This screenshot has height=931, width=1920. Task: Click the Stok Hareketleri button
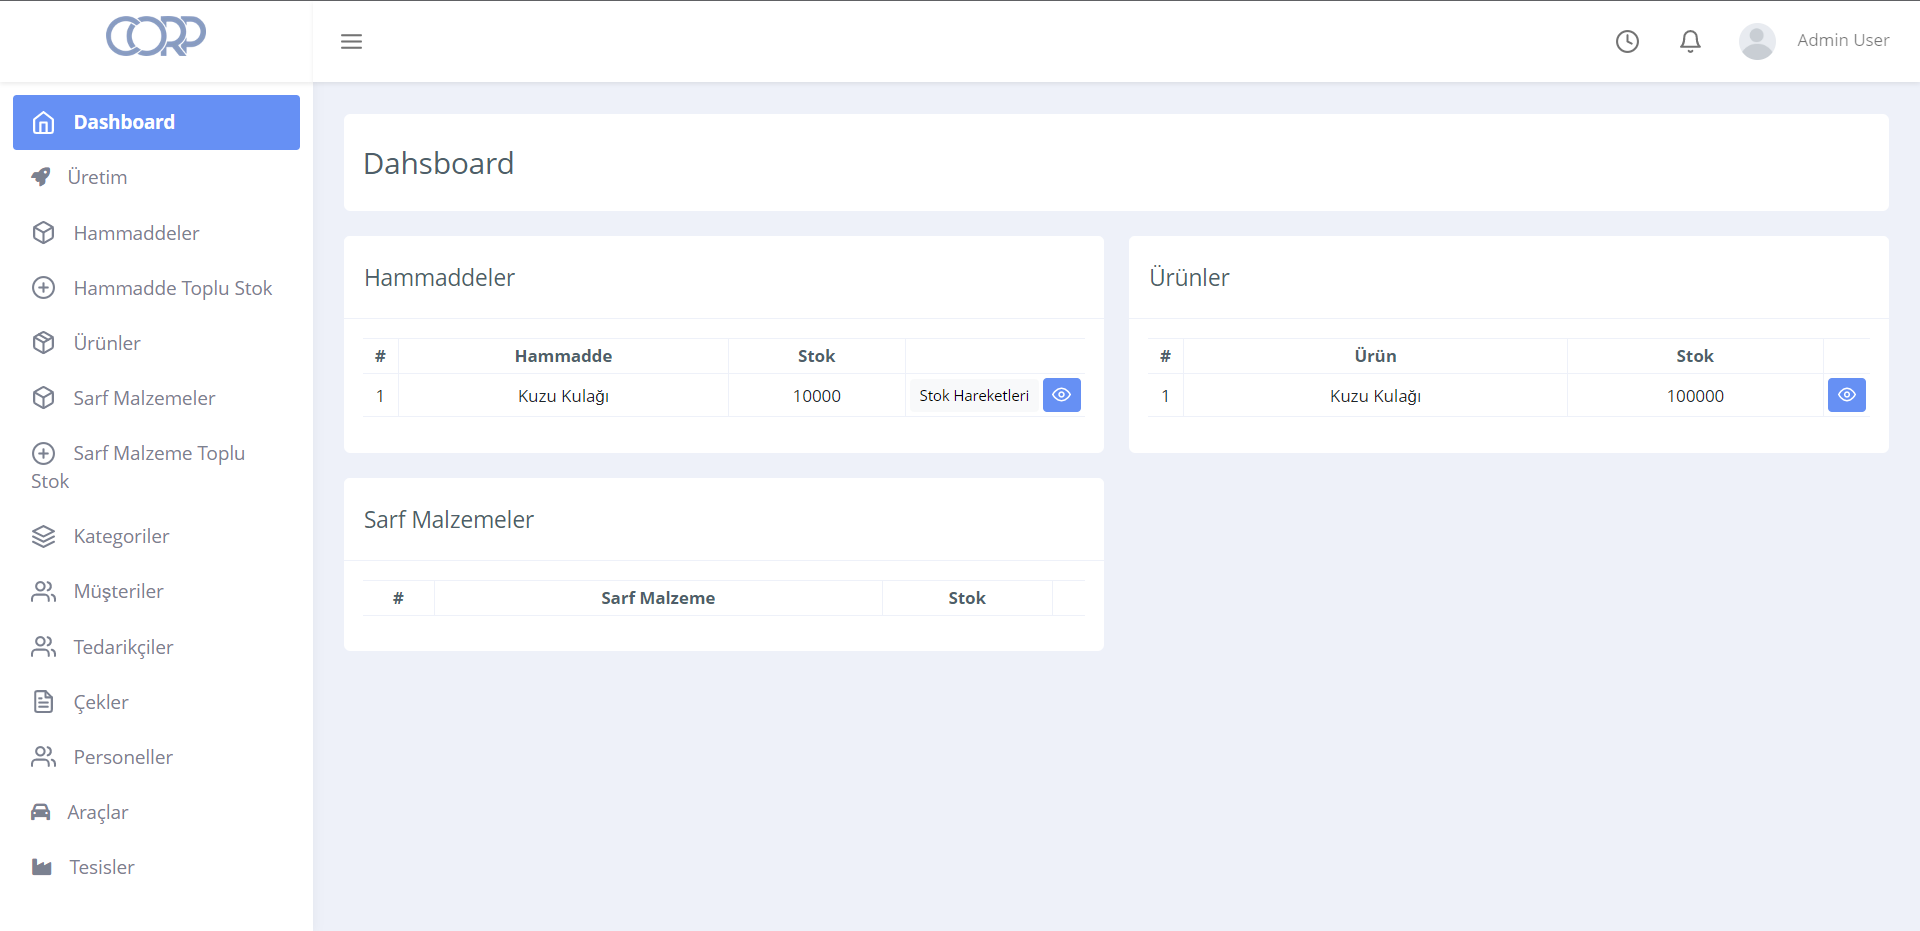(973, 395)
